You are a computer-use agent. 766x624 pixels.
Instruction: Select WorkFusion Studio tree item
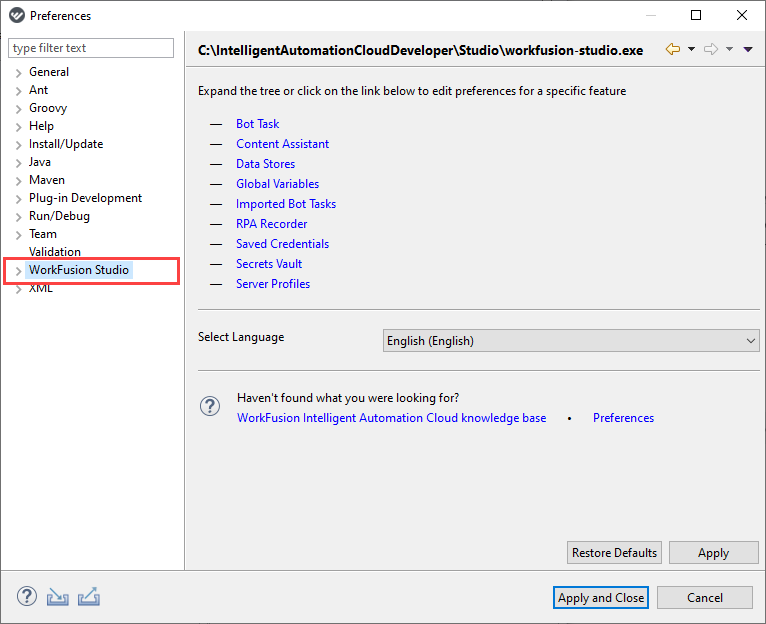point(79,270)
